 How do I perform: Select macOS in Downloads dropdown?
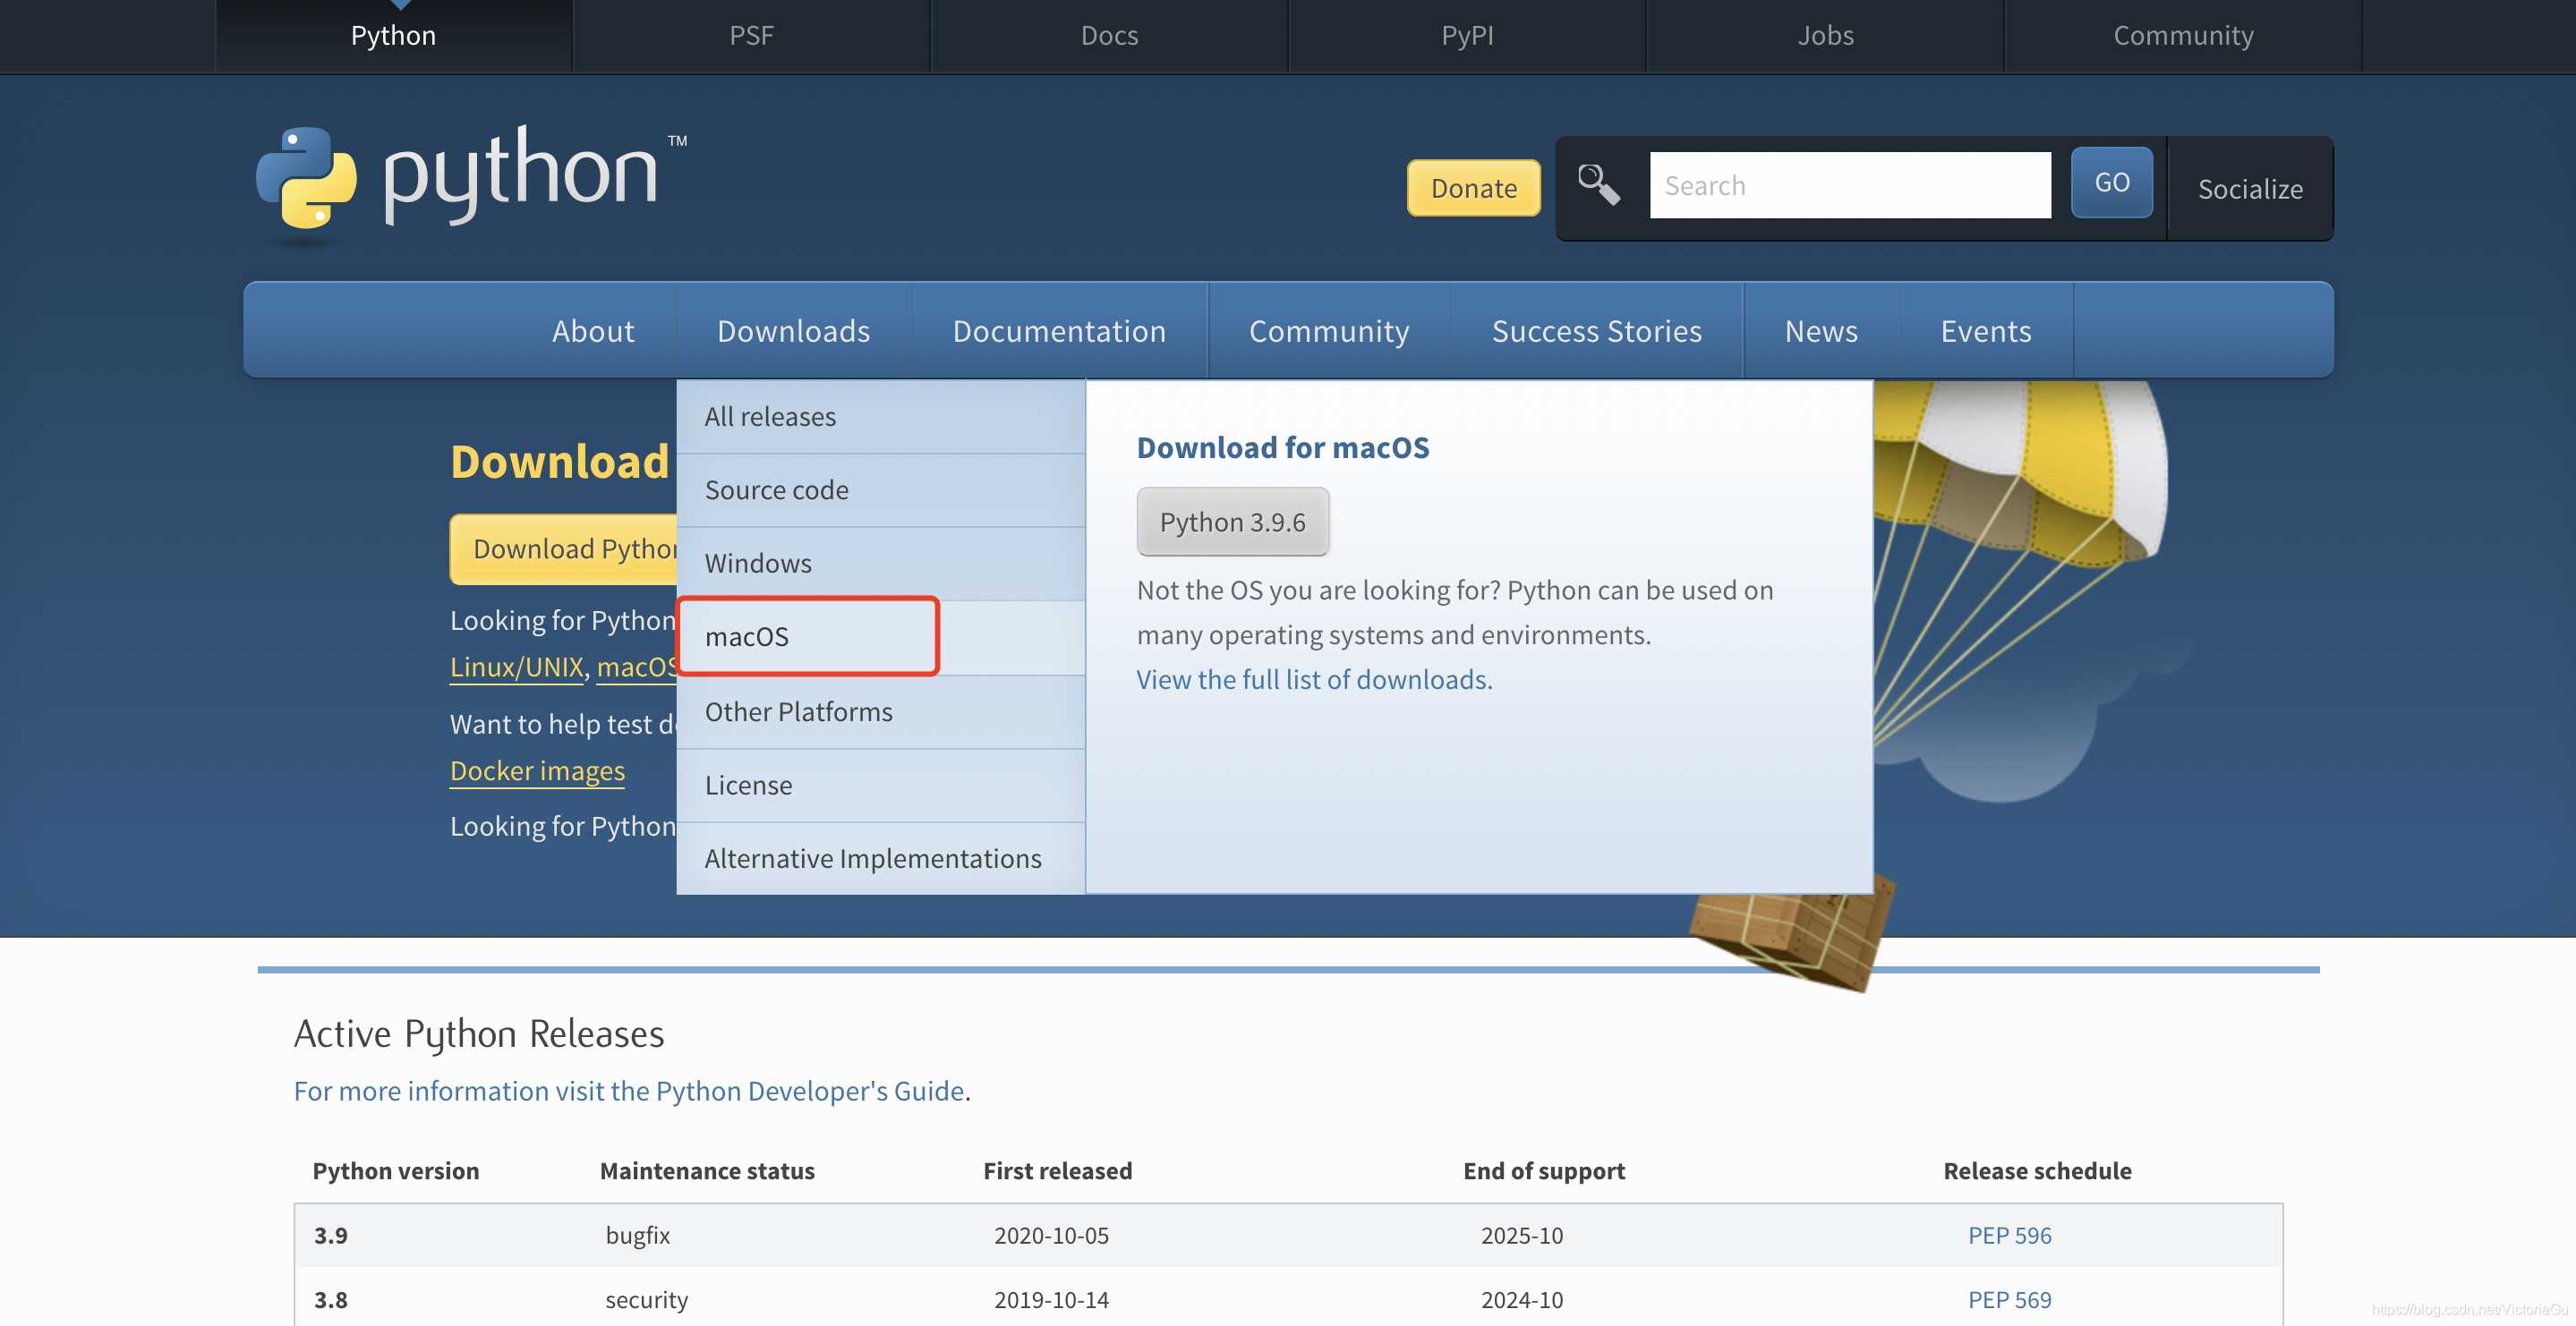tap(881, 637)
